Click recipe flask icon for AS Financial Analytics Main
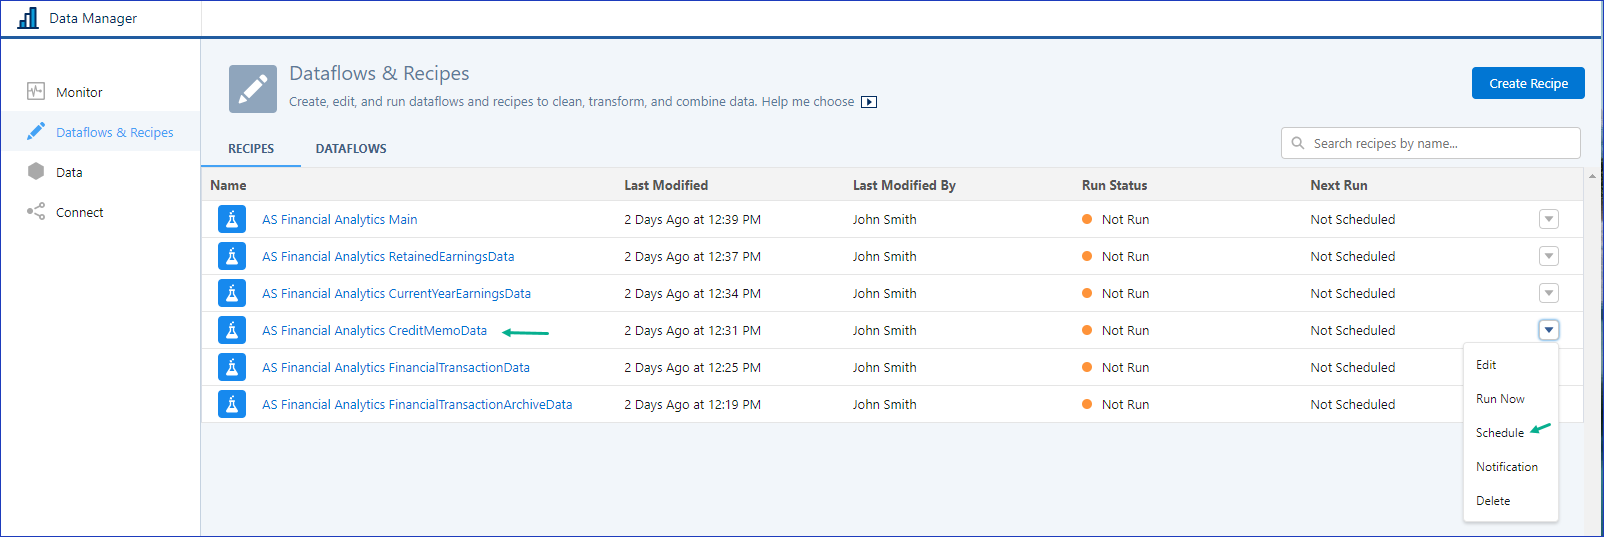 coord(232,219)
